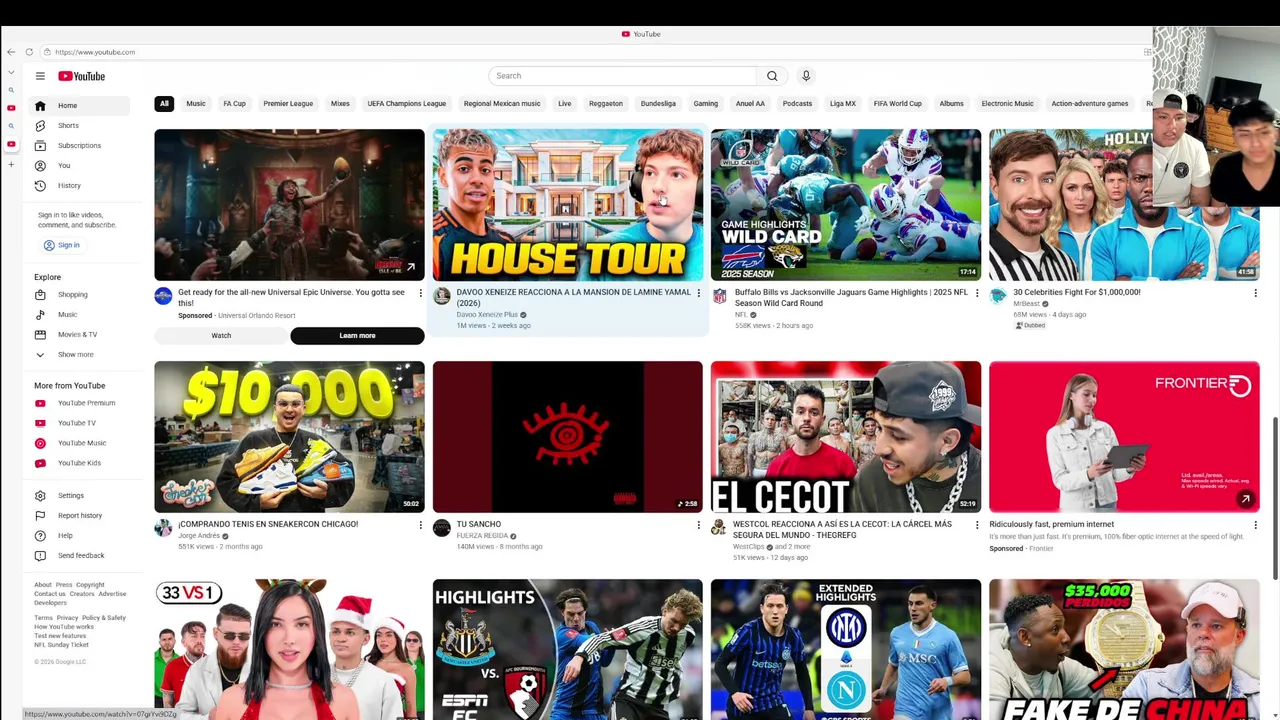The image size is (1280, 720).
Task: Open Report history
Action: point(79,515)
